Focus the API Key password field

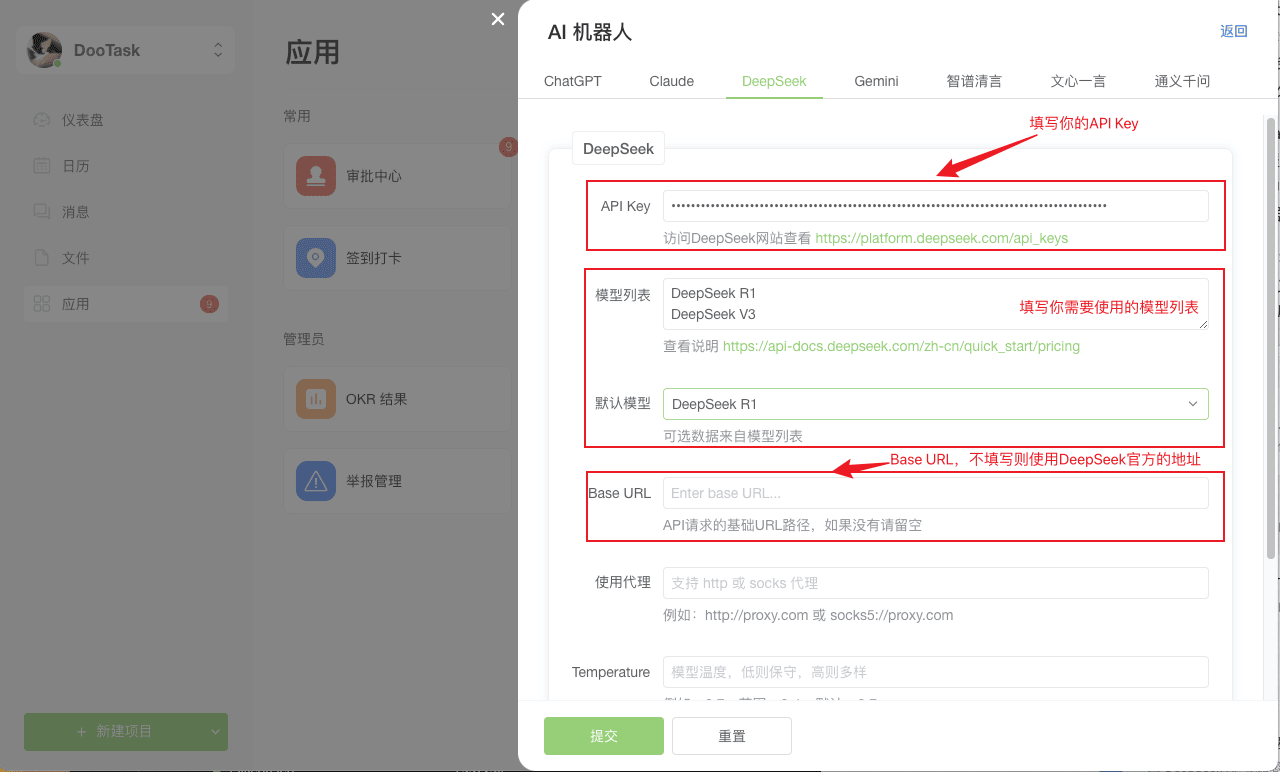point(936,206)
